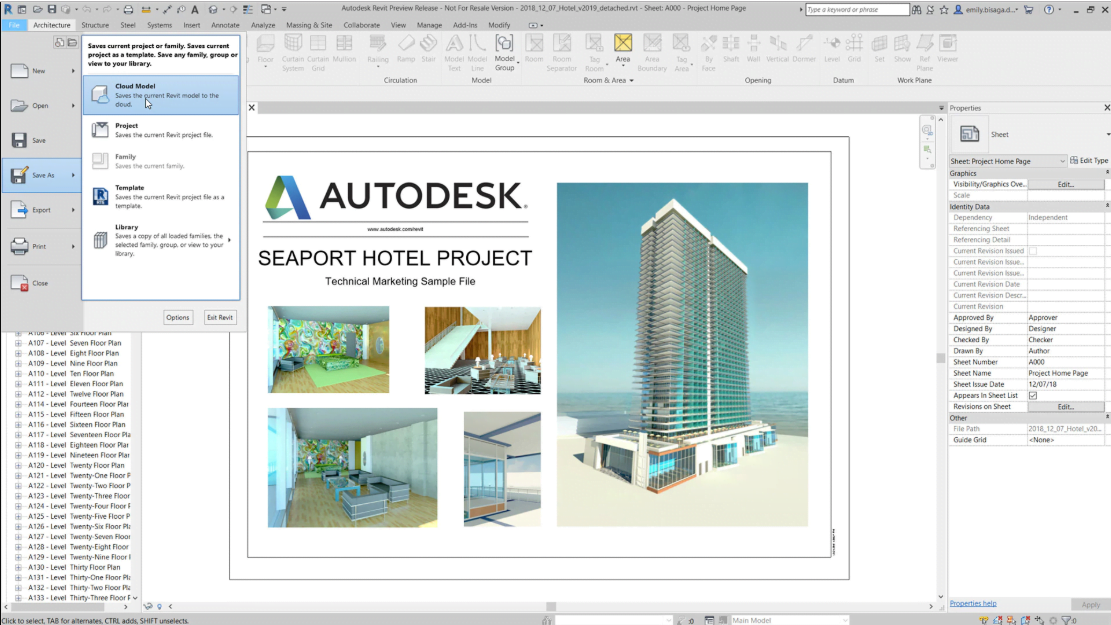This screenshot has height=625, width=1111.
Task: Choose Template under Save As
Action: point(161,196)
